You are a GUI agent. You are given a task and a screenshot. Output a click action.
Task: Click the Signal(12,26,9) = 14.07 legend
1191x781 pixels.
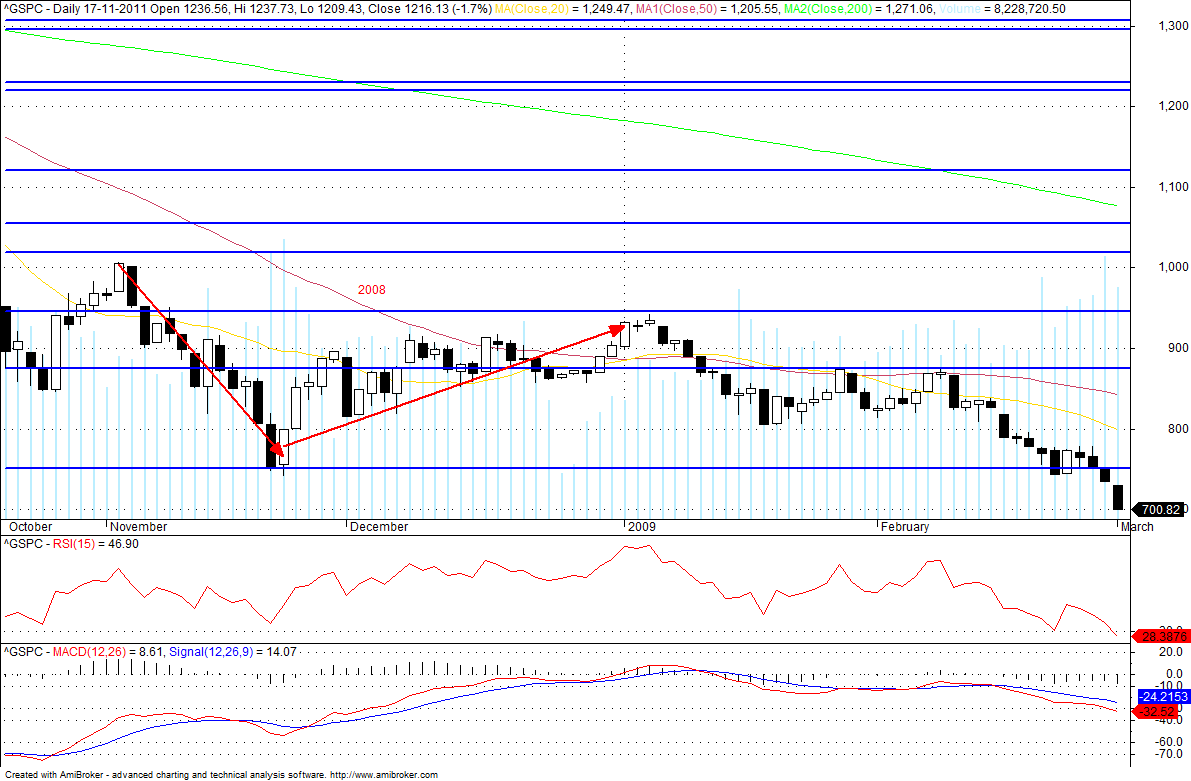(x=232, y=652)
